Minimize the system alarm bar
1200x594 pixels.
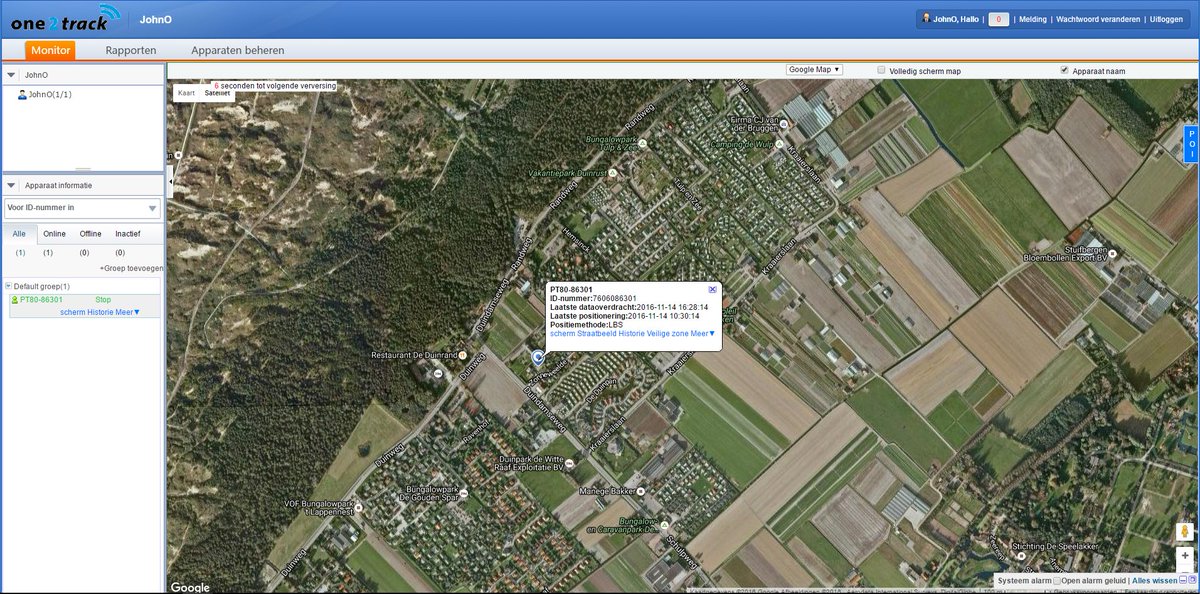(1183, 580)
